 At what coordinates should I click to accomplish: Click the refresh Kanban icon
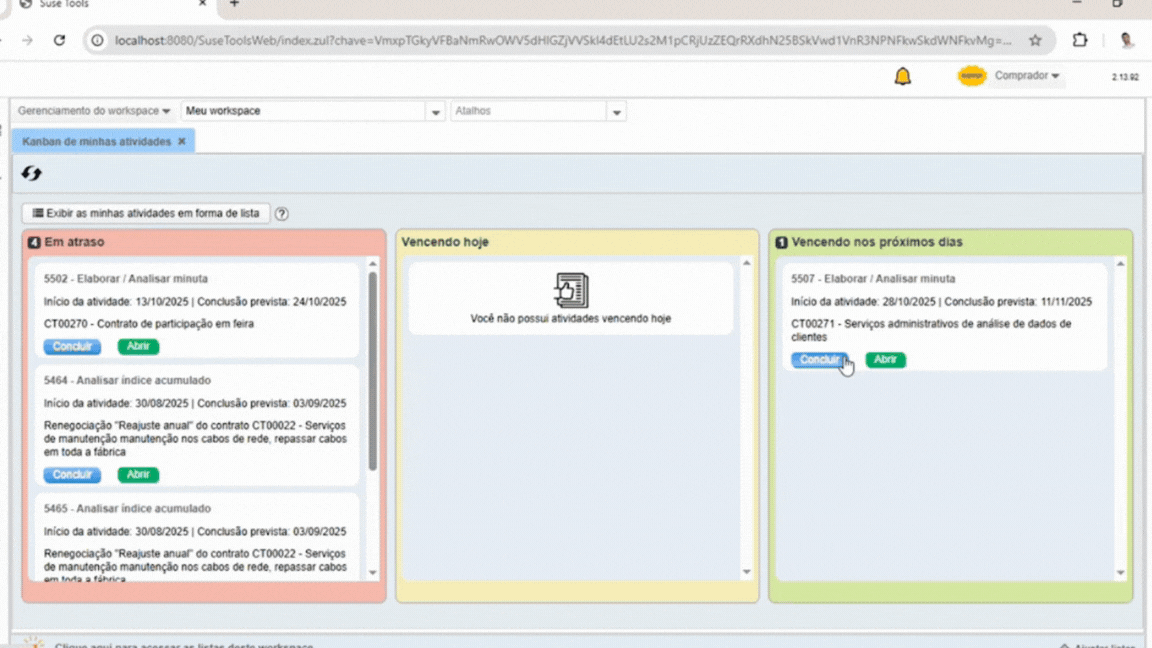coord(31,173)
